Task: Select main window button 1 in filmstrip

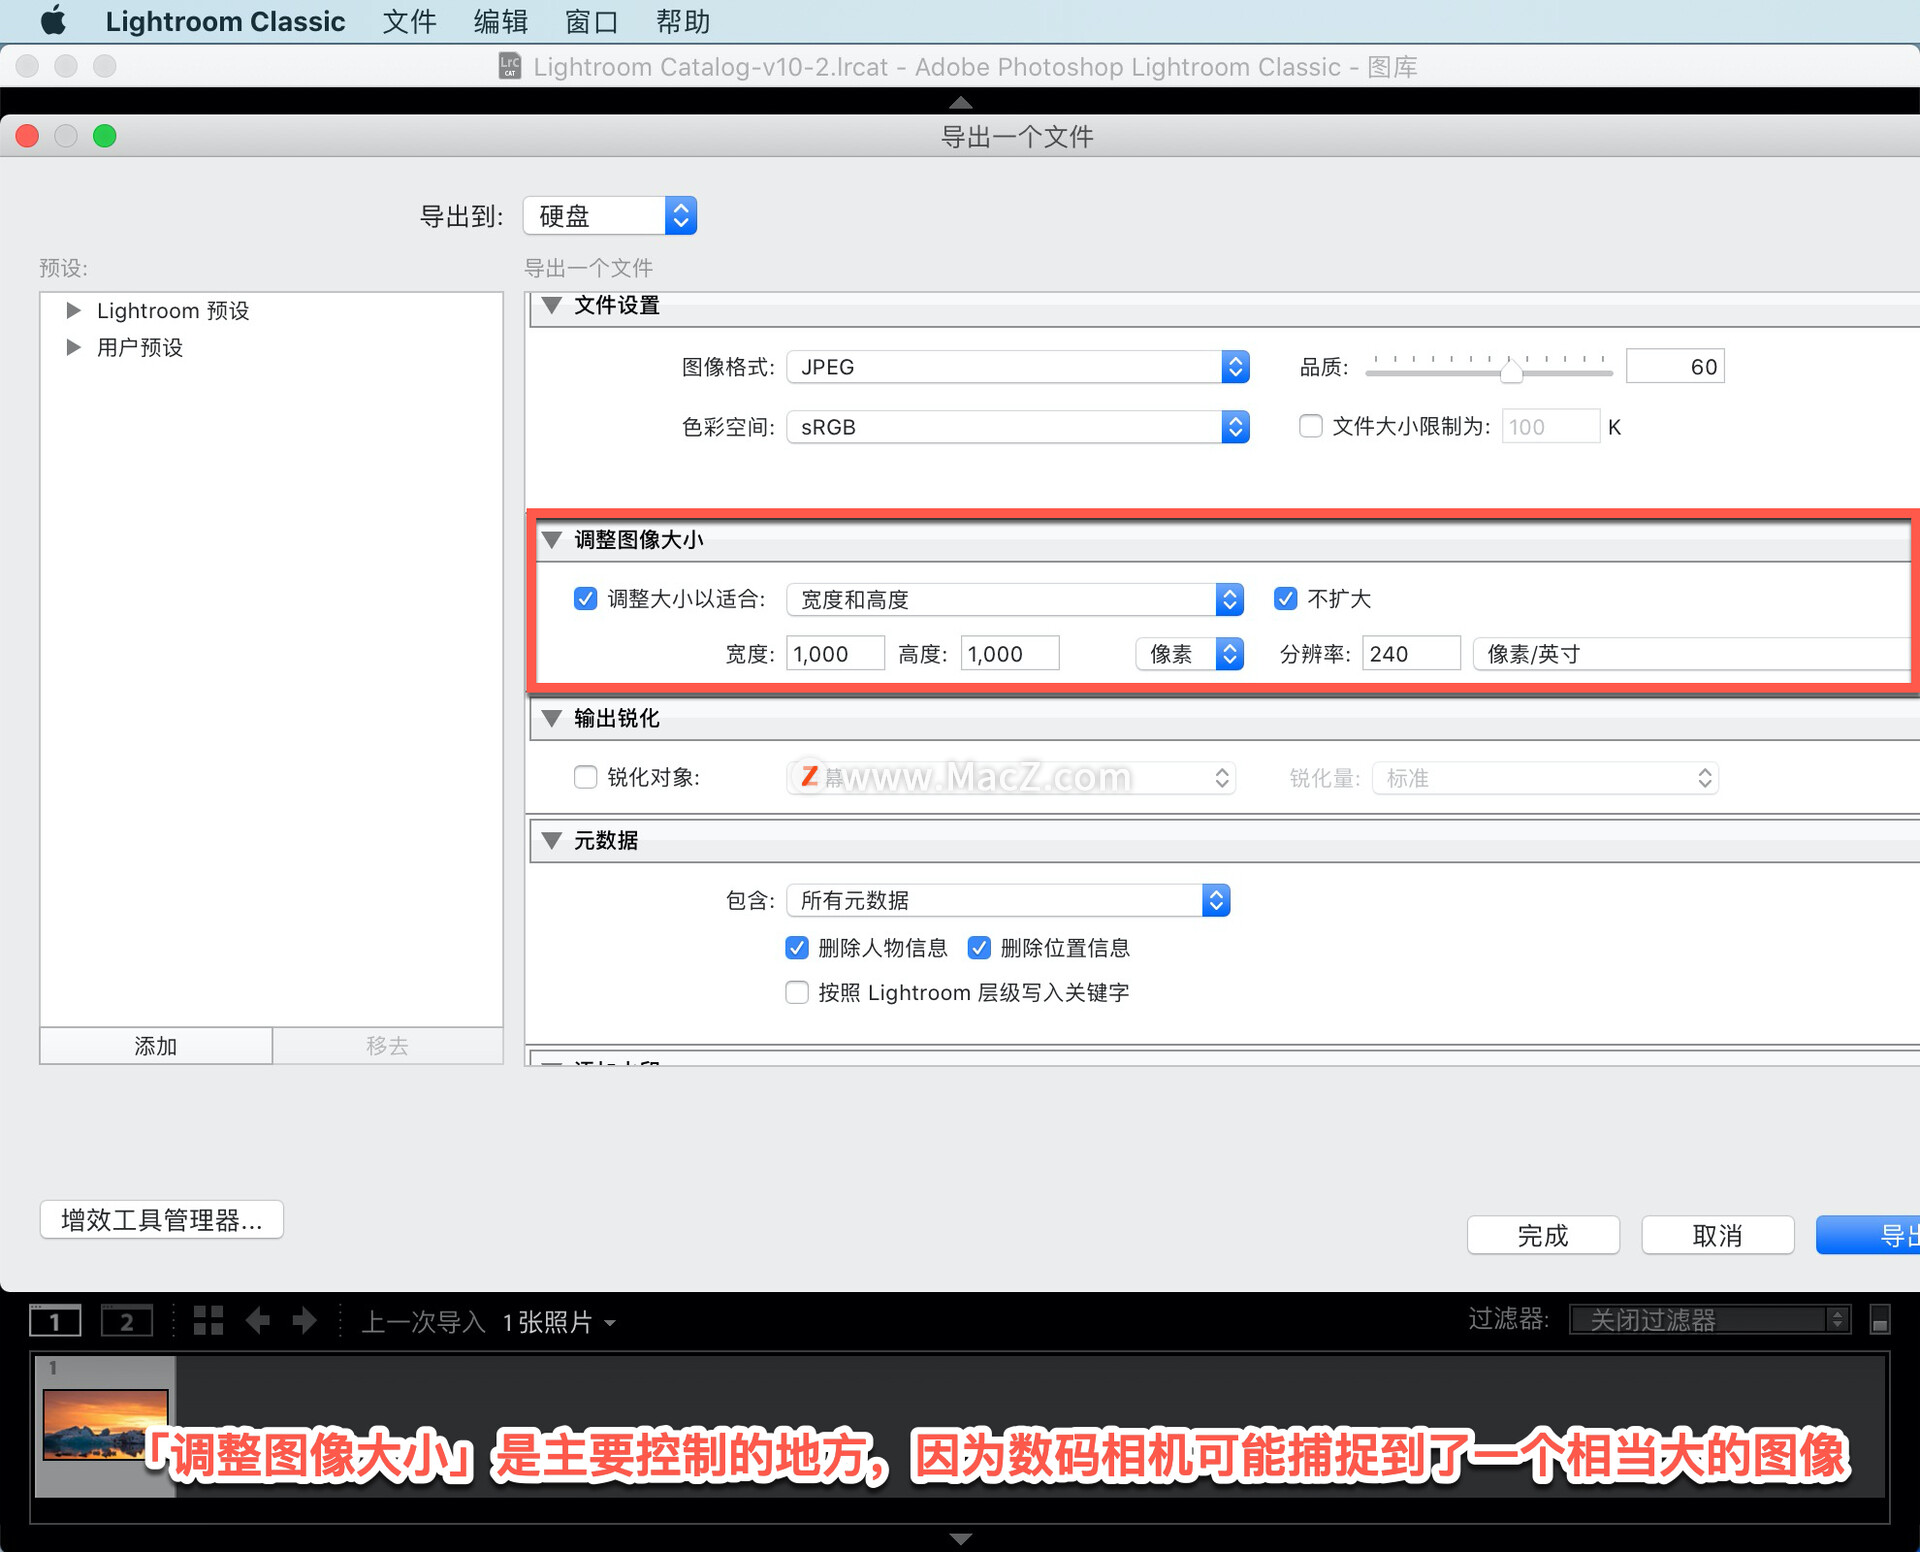Action: pos(55,1321)
